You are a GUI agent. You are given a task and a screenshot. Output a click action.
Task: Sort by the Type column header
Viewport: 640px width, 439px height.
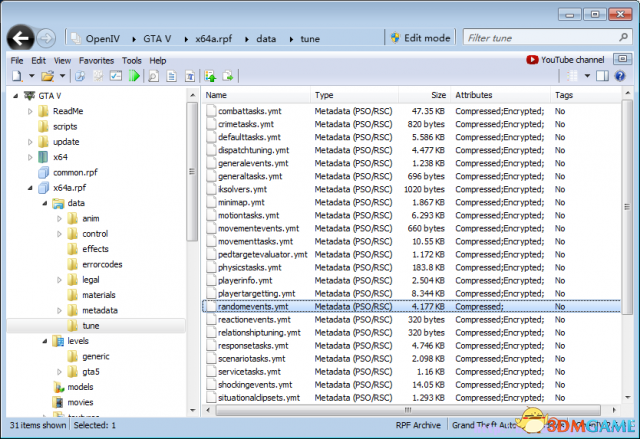(354, 95)
